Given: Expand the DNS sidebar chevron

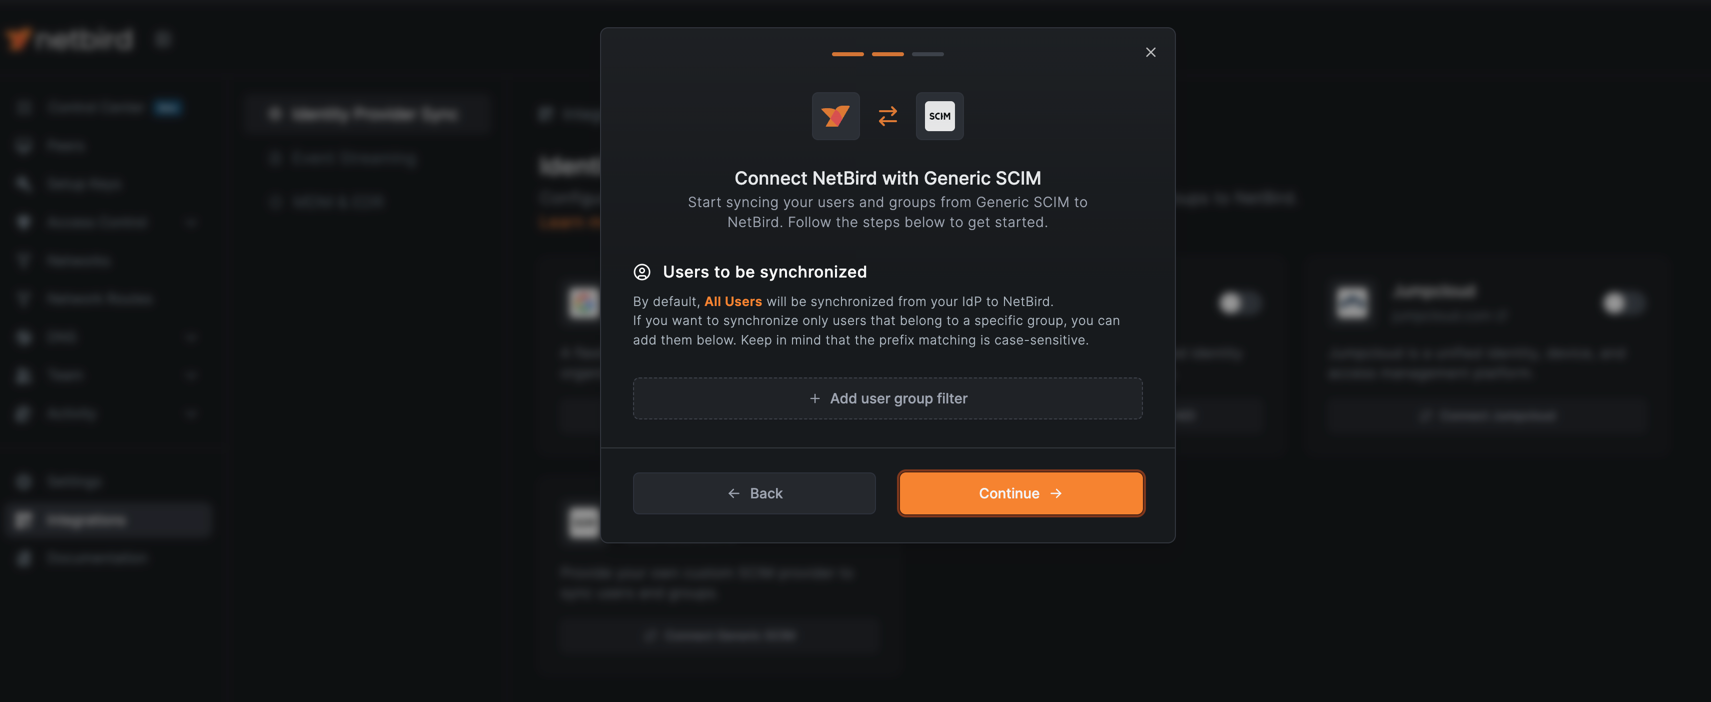Looking at the screenshot, I should point(191,337).
